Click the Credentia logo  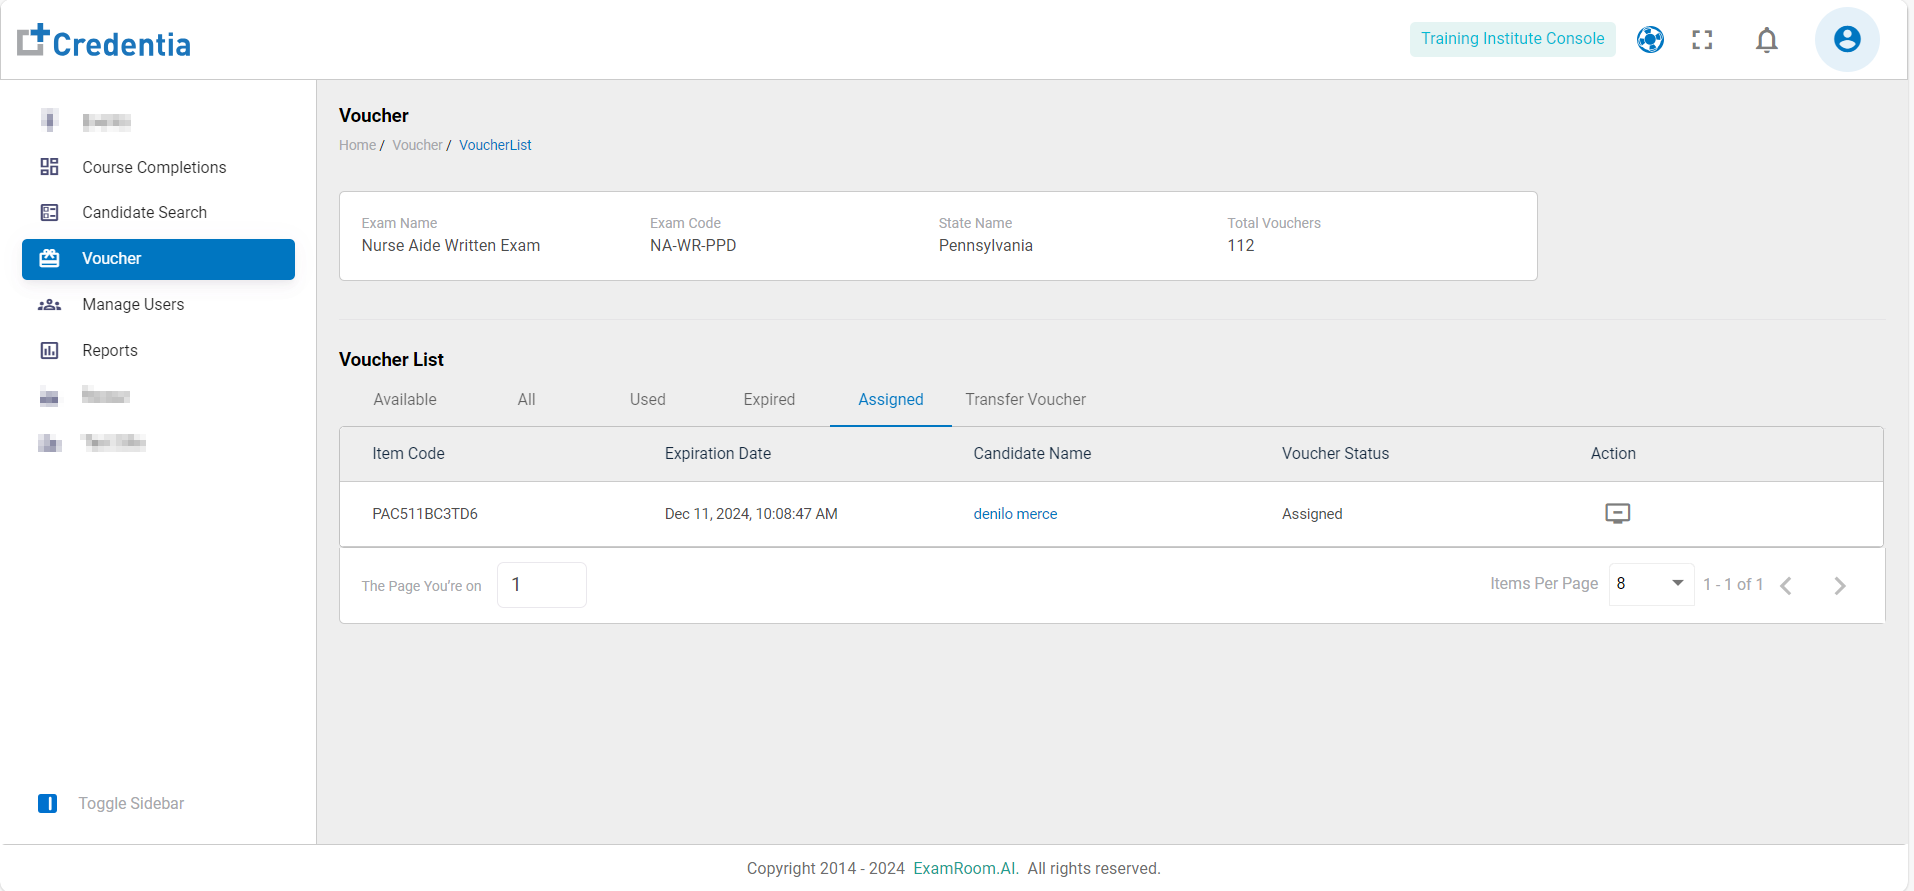104,41
